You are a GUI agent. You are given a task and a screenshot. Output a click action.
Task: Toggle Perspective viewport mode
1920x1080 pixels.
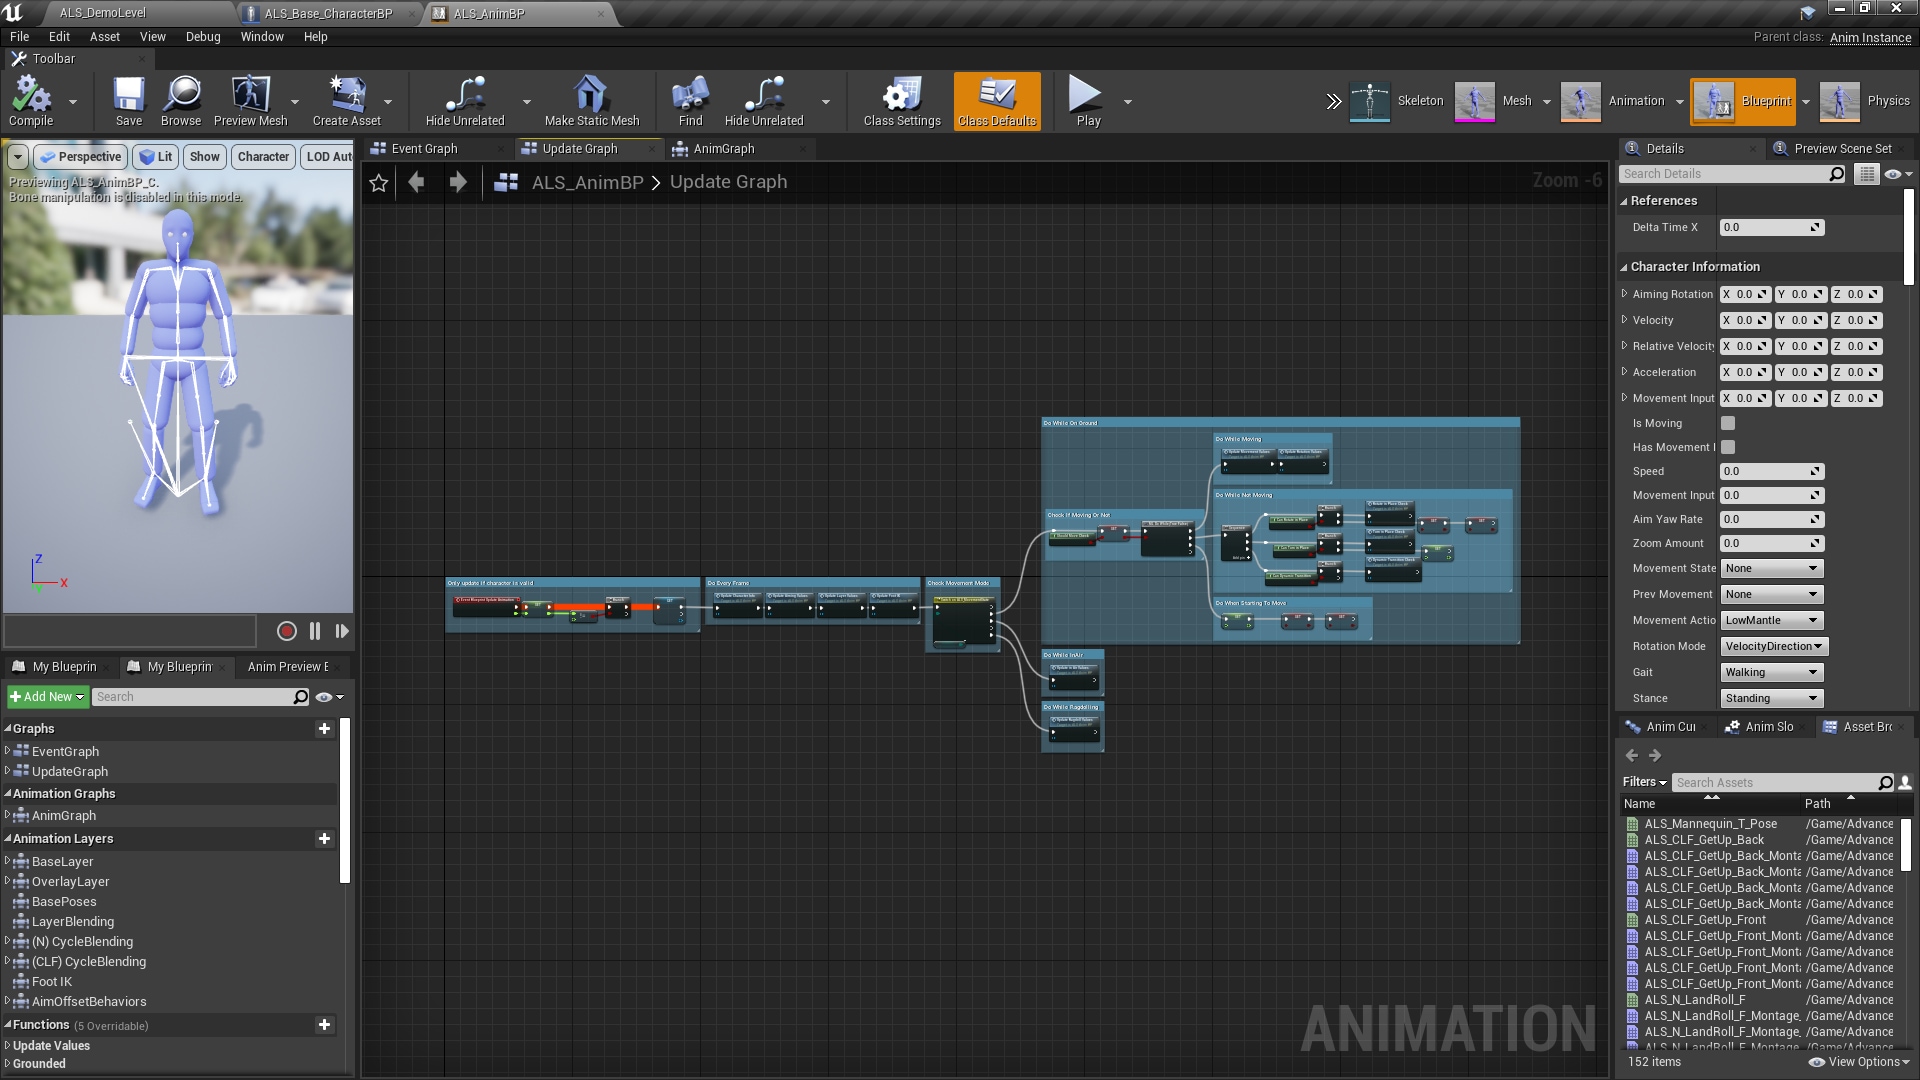[80, 157]
